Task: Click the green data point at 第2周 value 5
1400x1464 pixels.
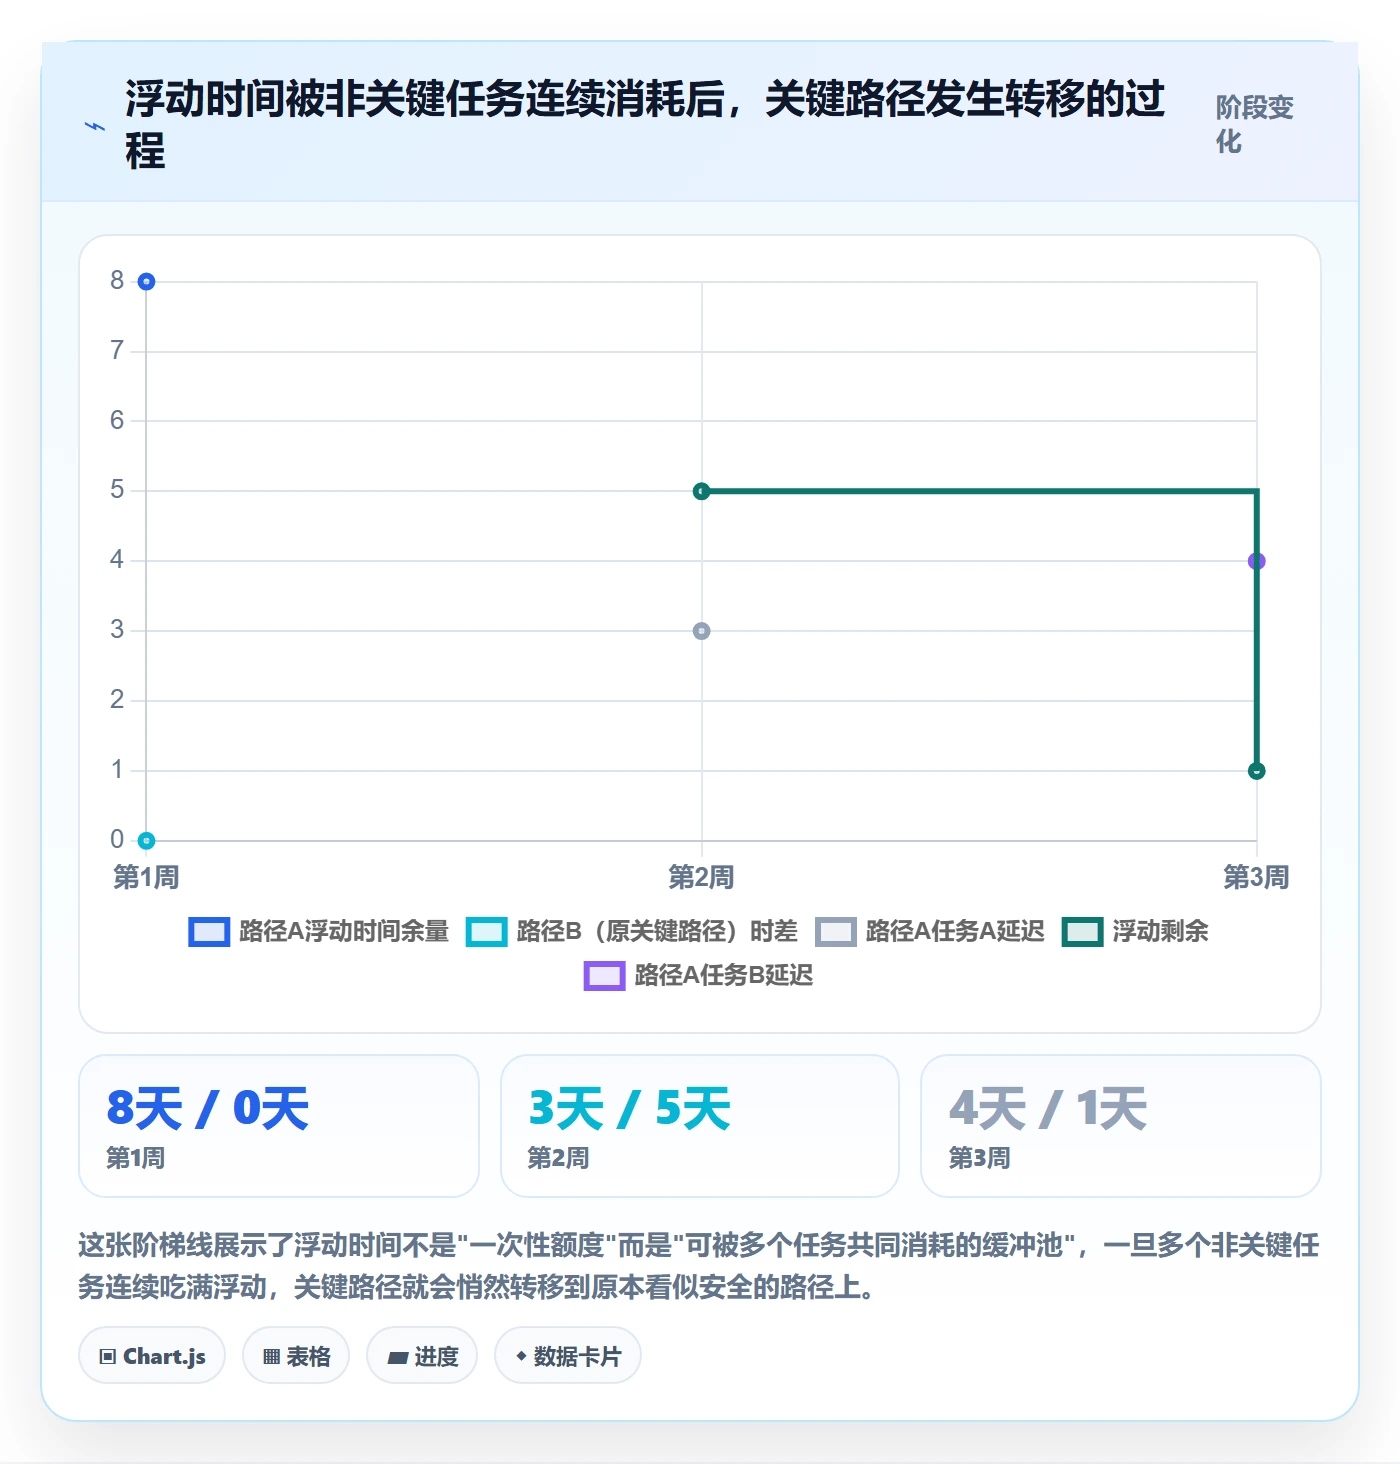Action: point(702,491)
